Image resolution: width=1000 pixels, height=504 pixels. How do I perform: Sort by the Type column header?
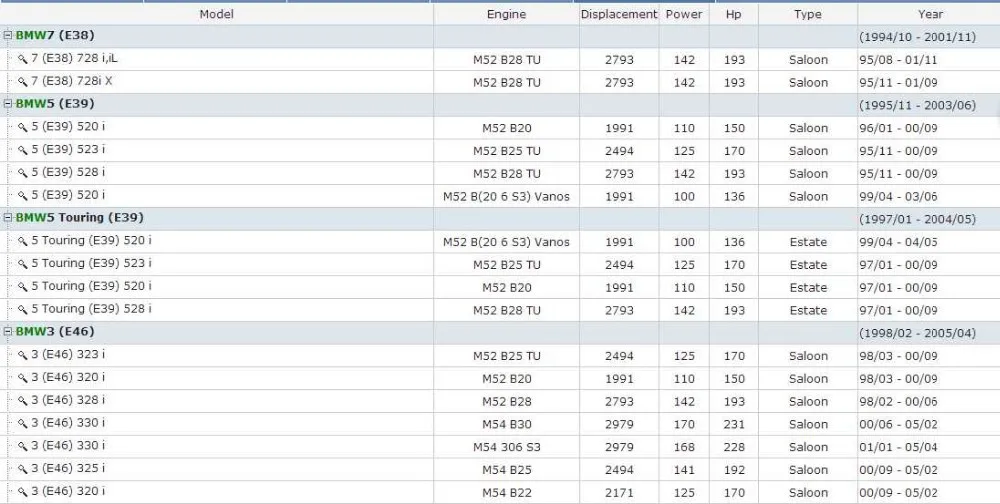tap(807, 14)
